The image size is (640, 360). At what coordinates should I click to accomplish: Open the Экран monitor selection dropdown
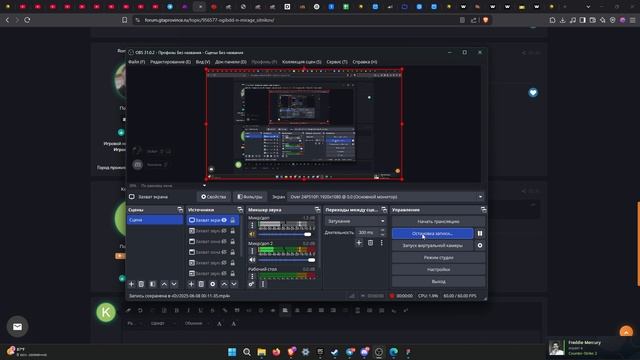tap(385, 197)
